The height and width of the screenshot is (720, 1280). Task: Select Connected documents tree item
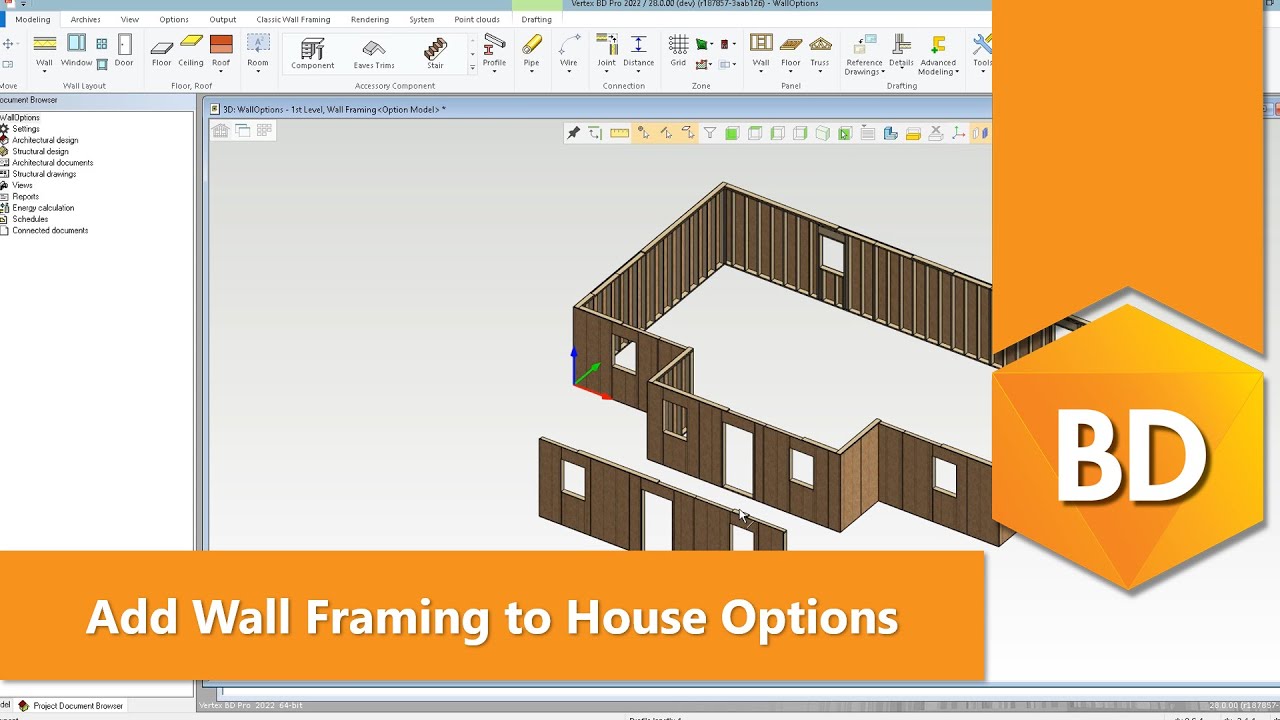tap(50, 230)
